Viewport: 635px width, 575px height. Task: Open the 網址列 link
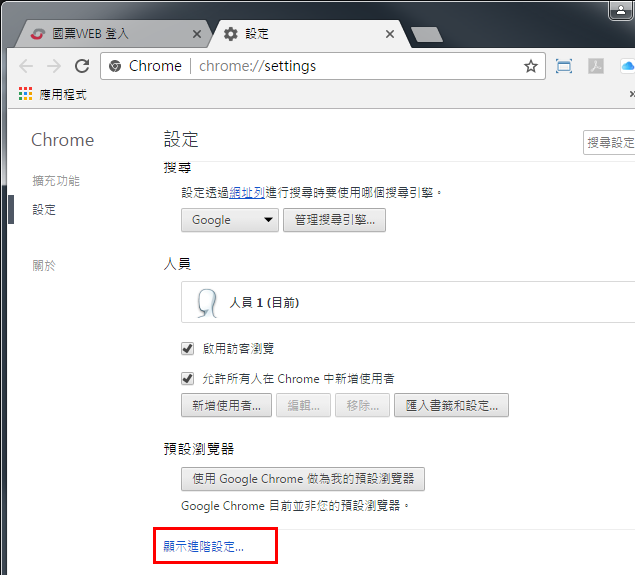(247, 192)
